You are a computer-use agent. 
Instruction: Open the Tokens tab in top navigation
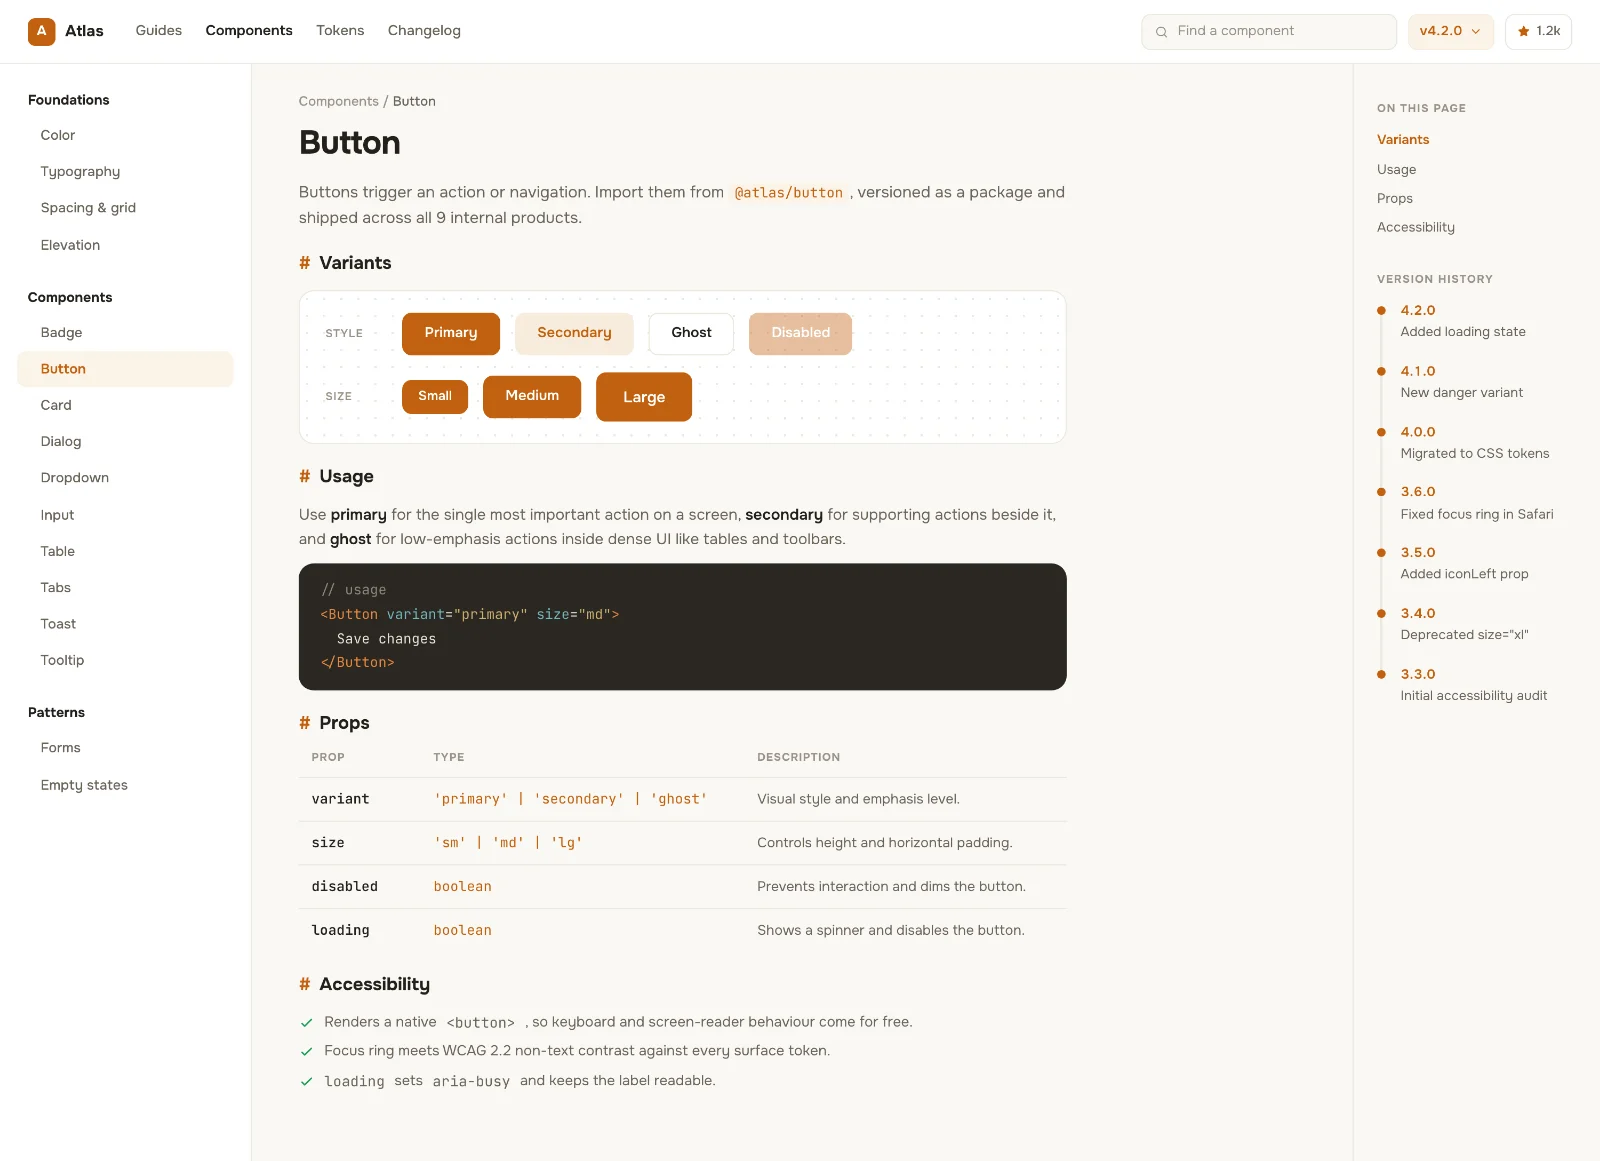pos(340,31)
